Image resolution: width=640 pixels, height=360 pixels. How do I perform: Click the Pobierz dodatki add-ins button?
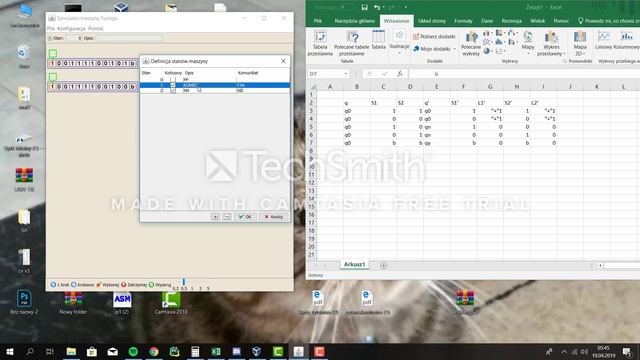point(434,36)
